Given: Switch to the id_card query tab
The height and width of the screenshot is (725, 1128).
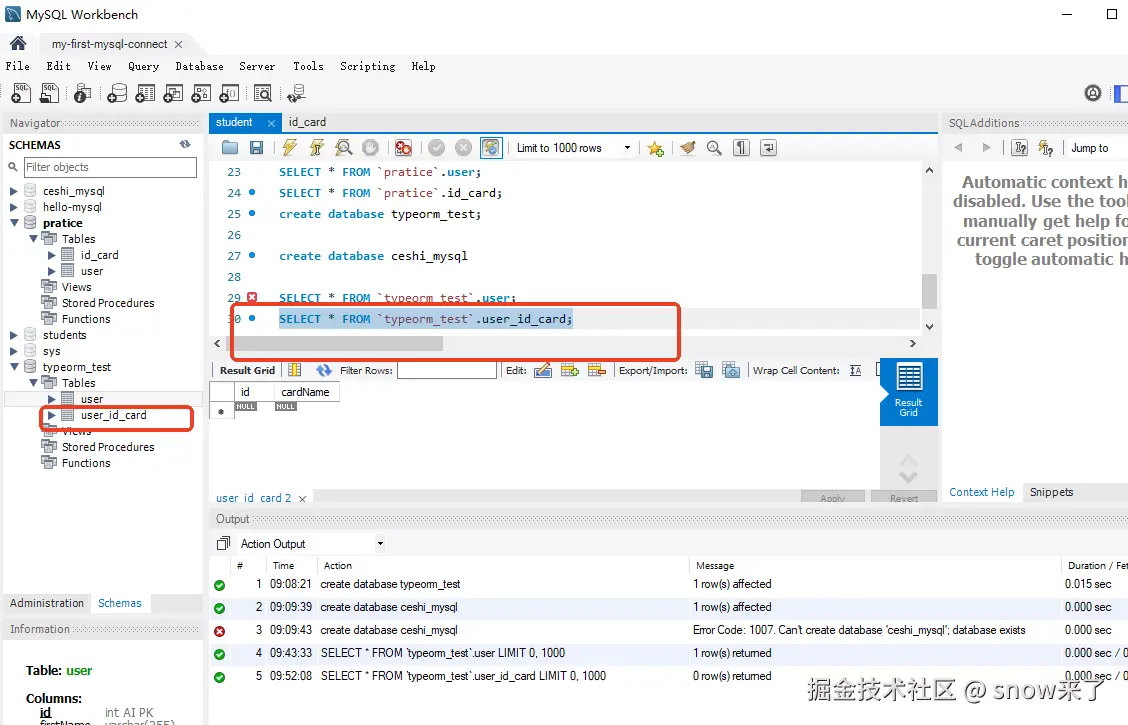Looking at the screenshot, I should coord(307,122).
